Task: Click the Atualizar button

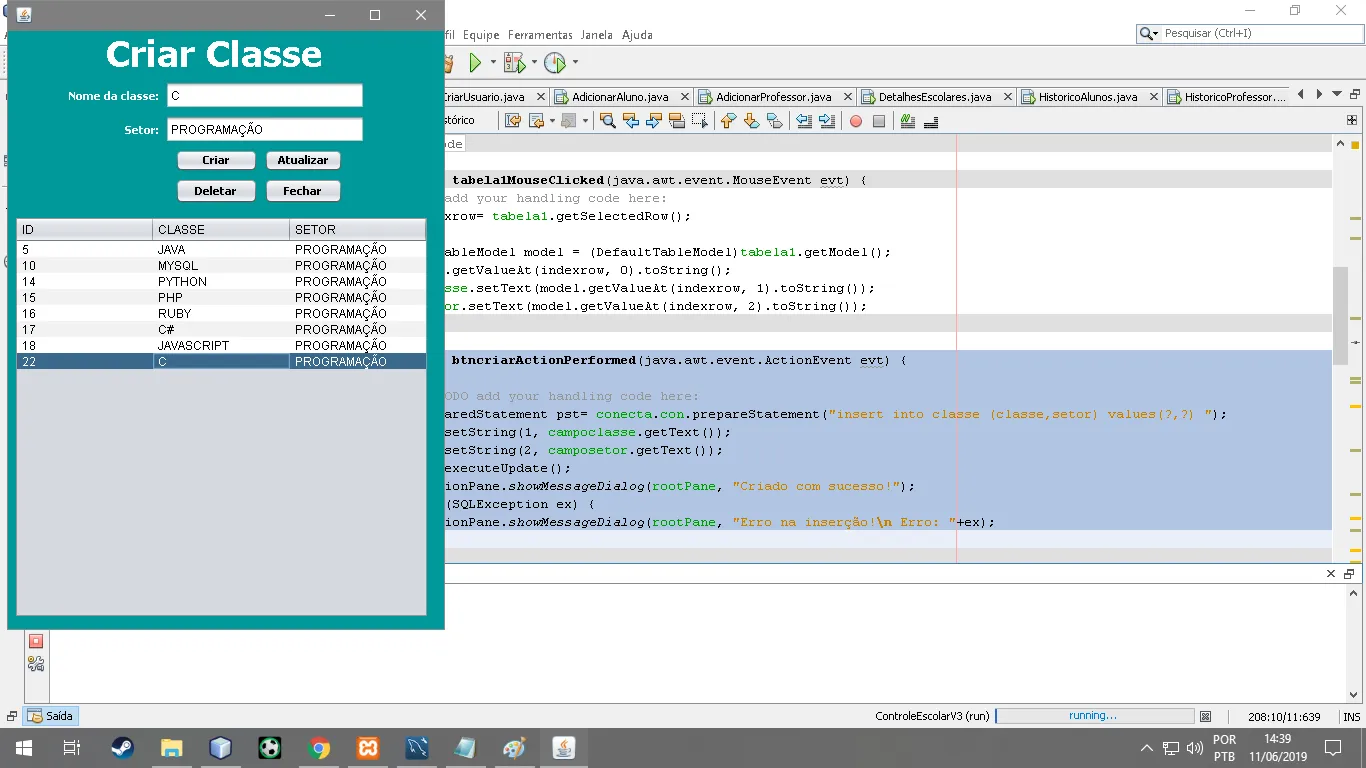Action: point(303,160)
